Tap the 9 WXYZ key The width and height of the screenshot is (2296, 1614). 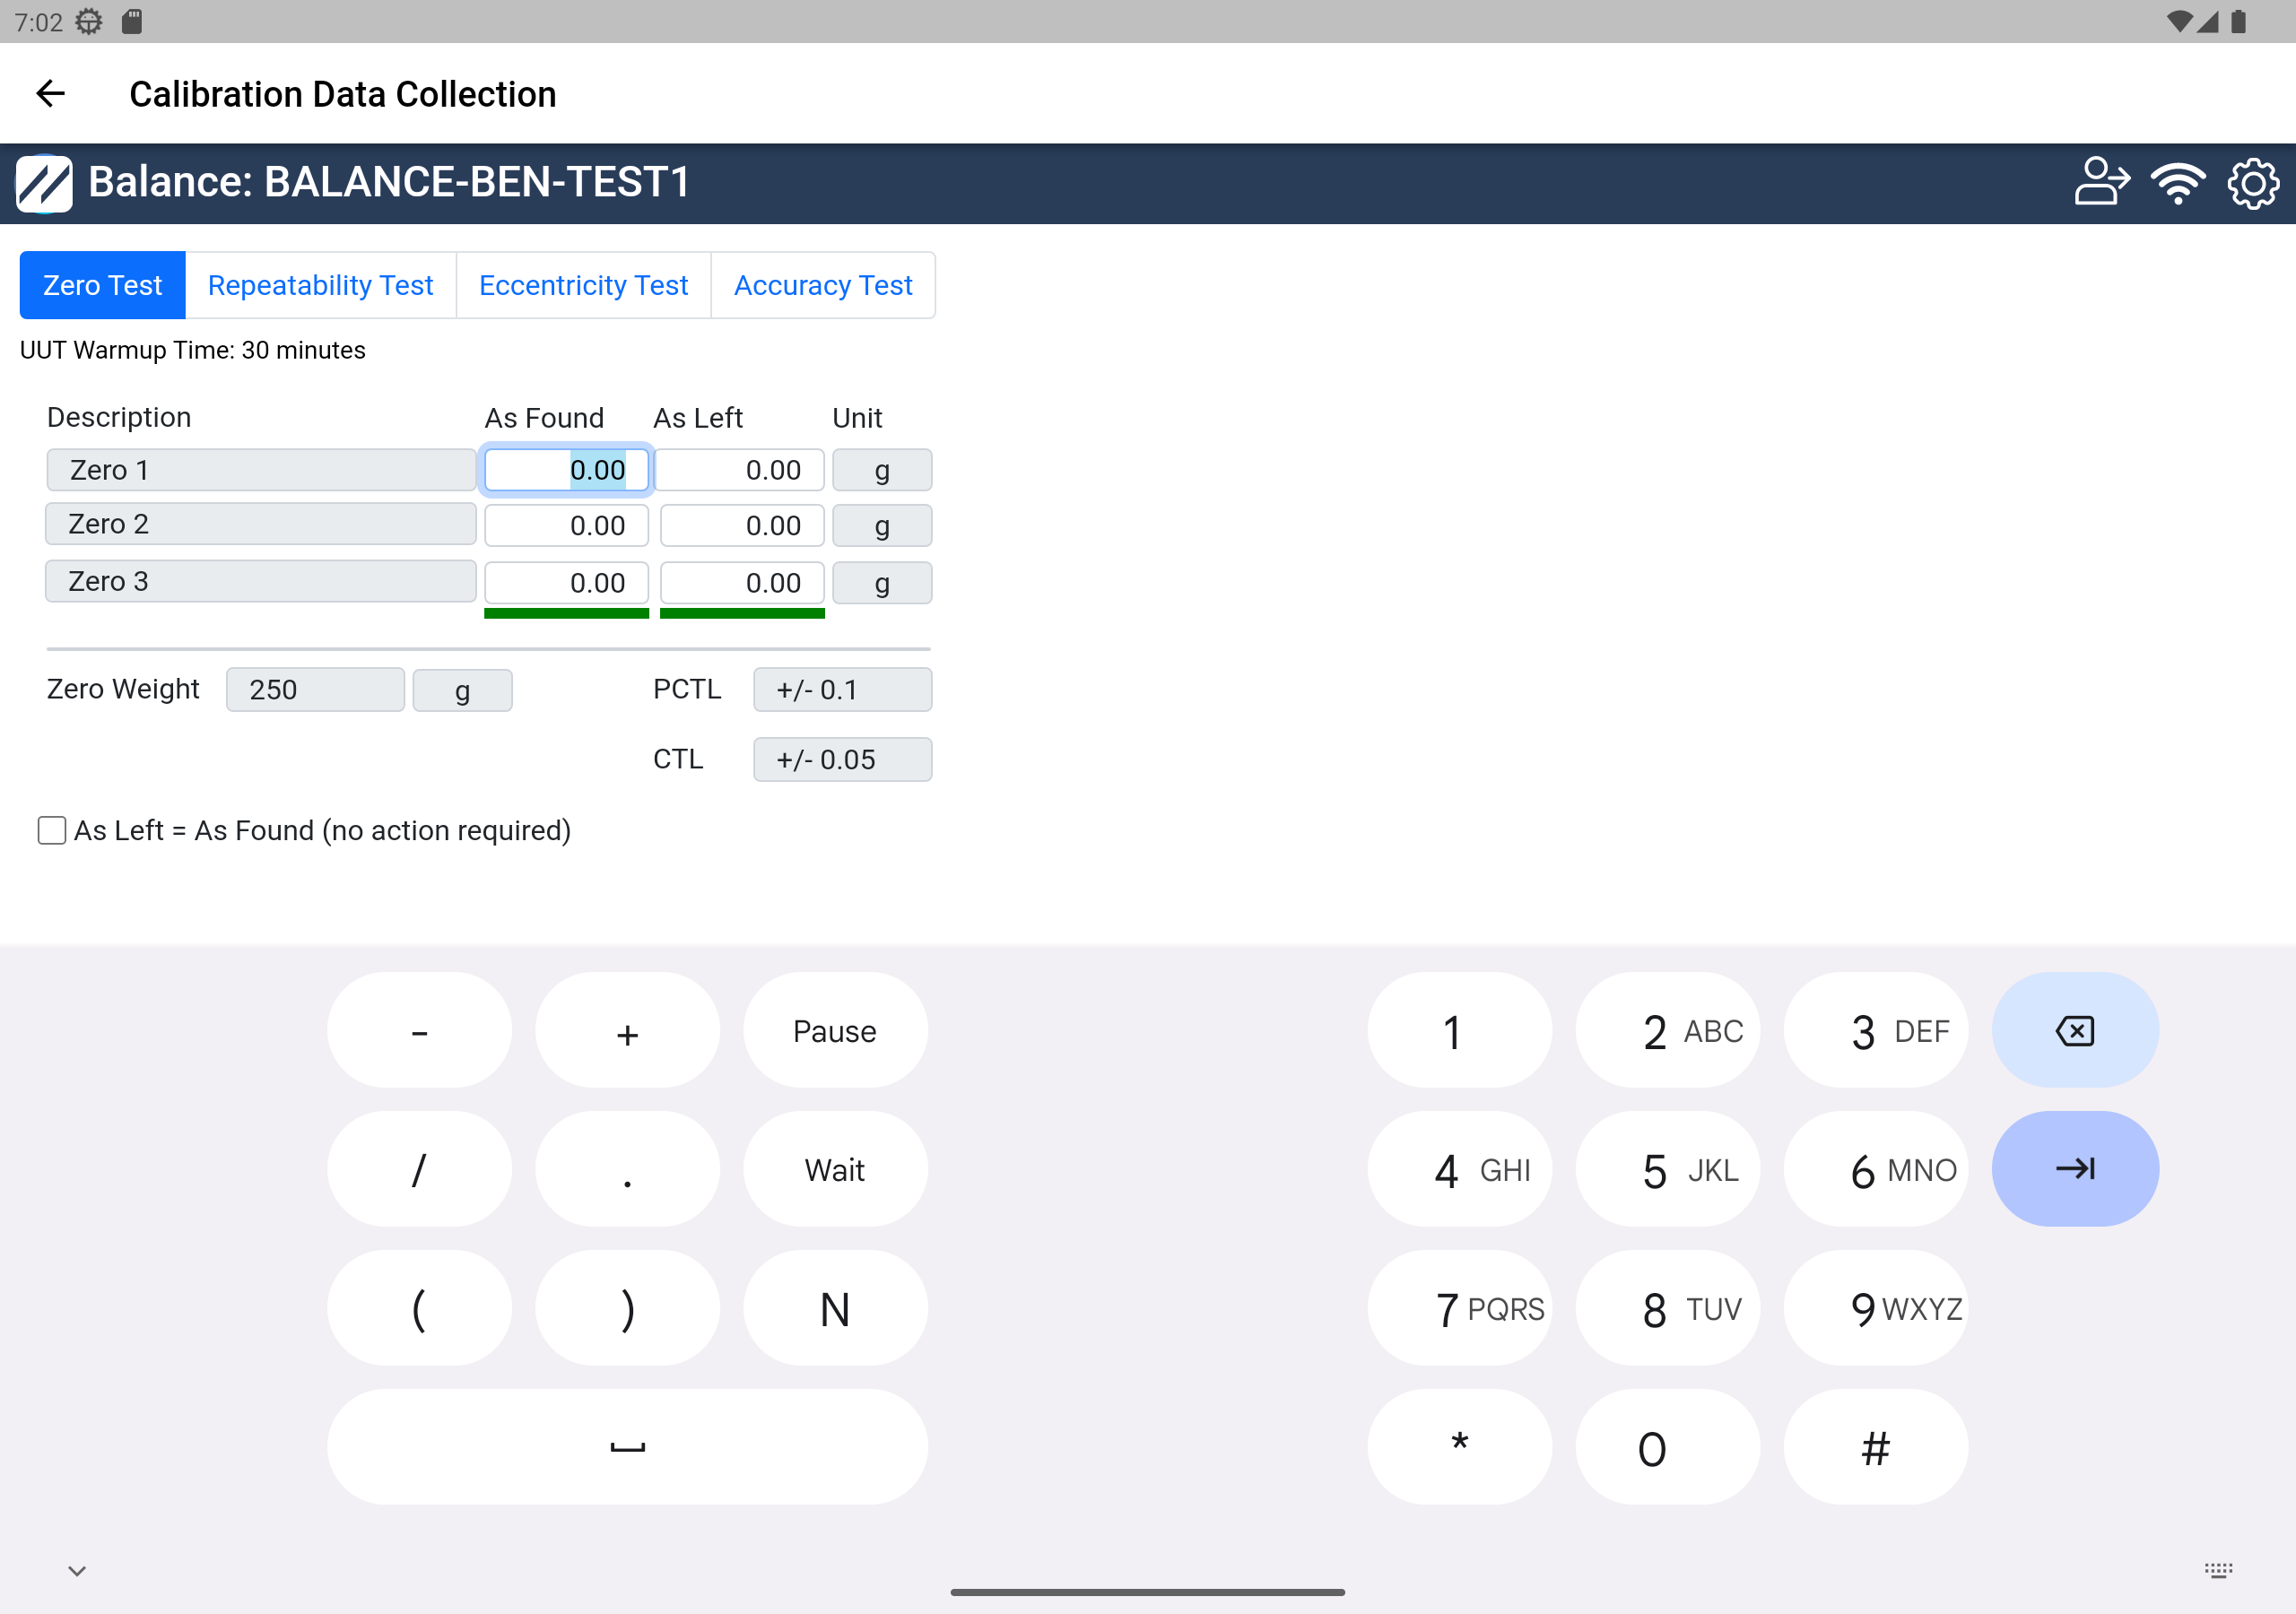pos(1876,1307)
